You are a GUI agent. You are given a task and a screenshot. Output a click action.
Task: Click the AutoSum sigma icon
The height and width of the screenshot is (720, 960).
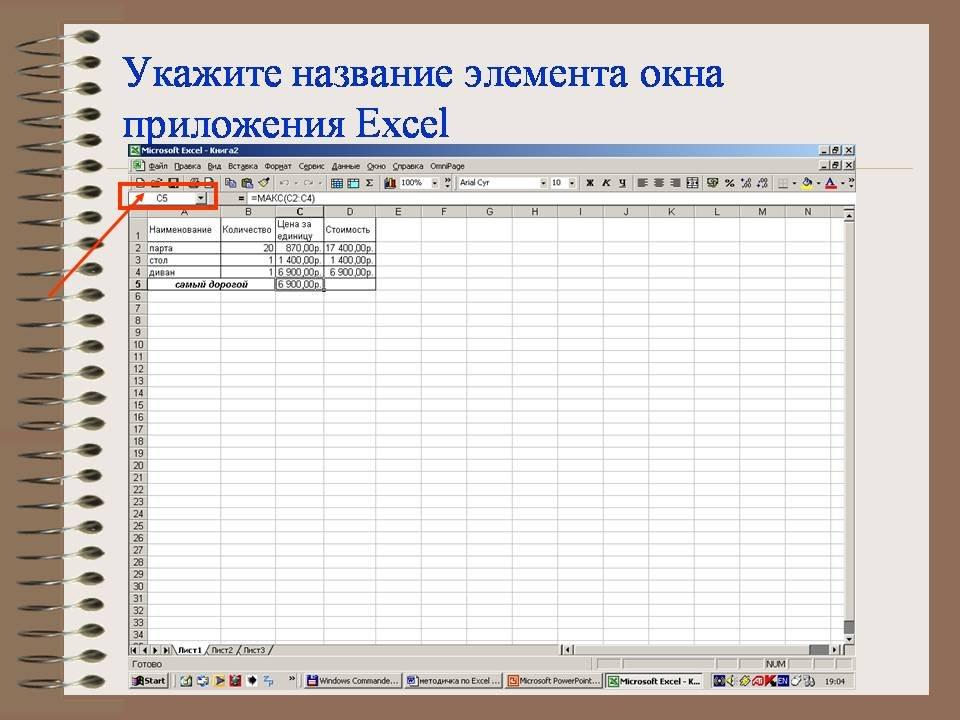tap(369, 183)
